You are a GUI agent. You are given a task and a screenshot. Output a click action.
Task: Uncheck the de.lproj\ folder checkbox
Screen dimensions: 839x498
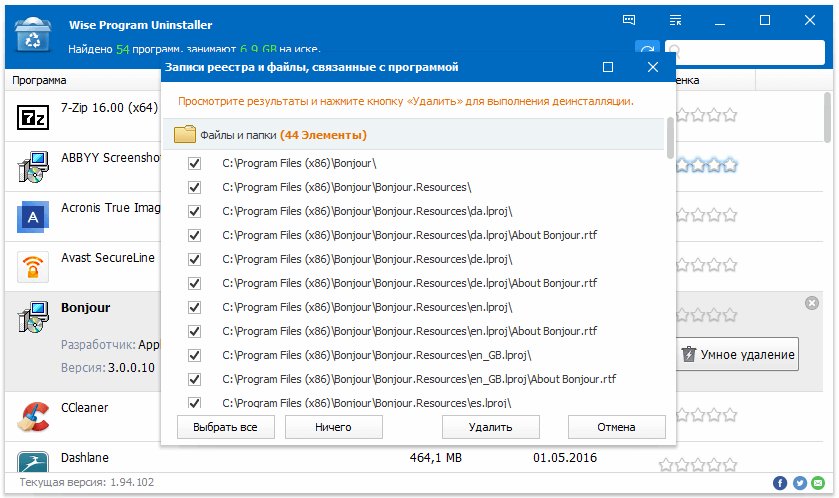(194, 259)
